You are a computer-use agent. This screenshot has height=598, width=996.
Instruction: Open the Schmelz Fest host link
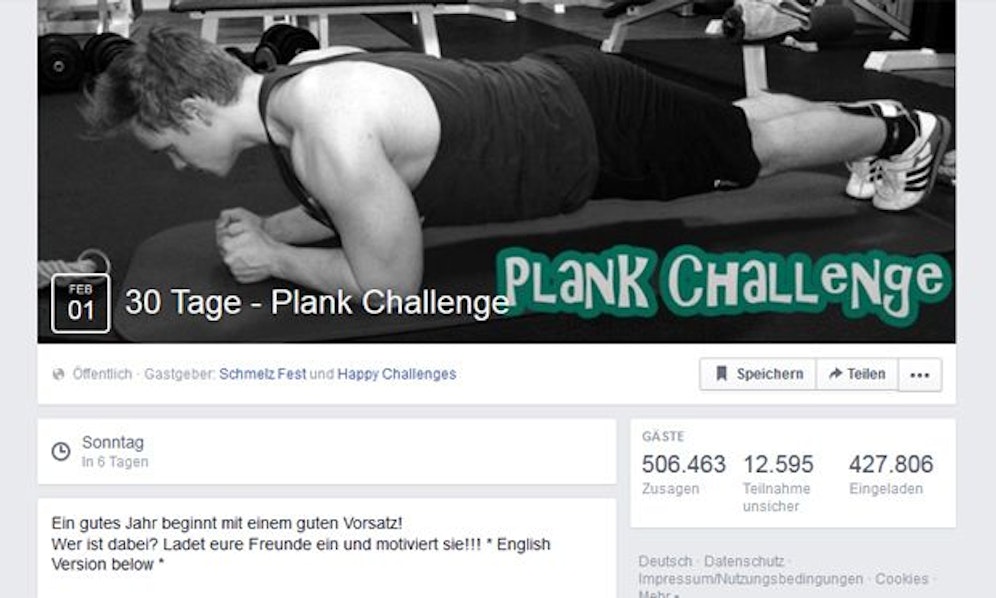(262, 374)
